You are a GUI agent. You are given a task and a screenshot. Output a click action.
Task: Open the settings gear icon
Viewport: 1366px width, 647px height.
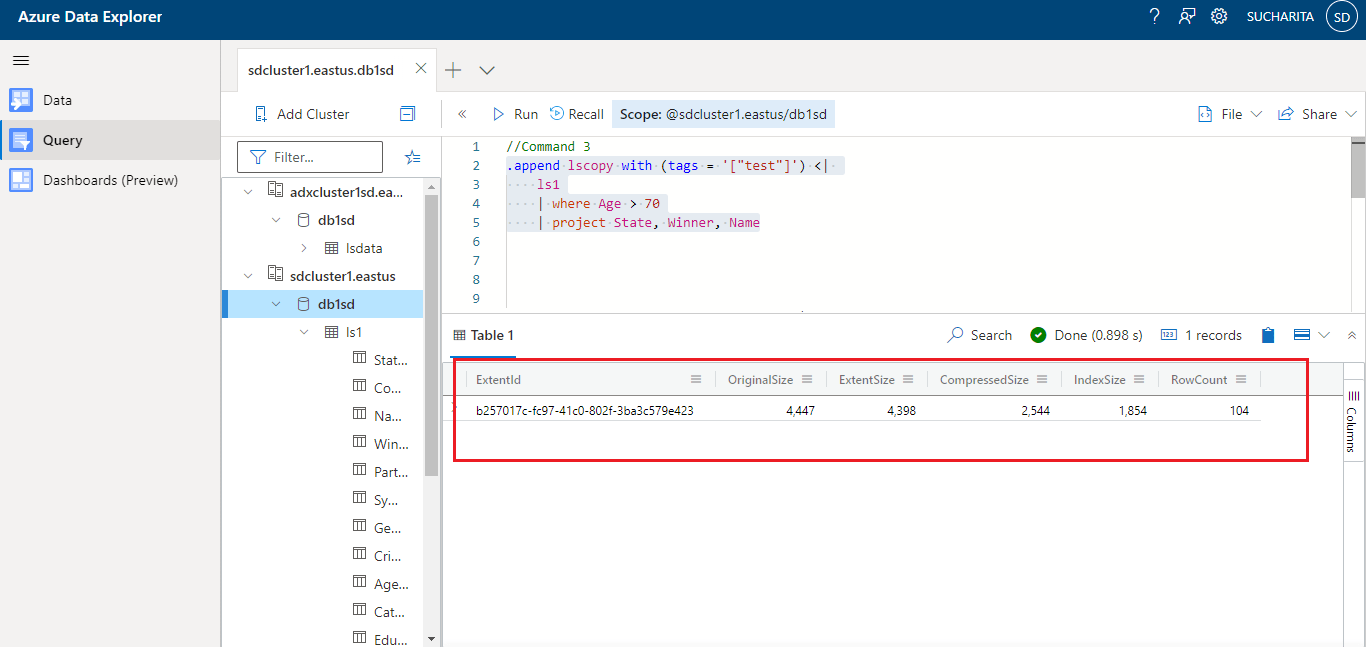(1219, 16)
